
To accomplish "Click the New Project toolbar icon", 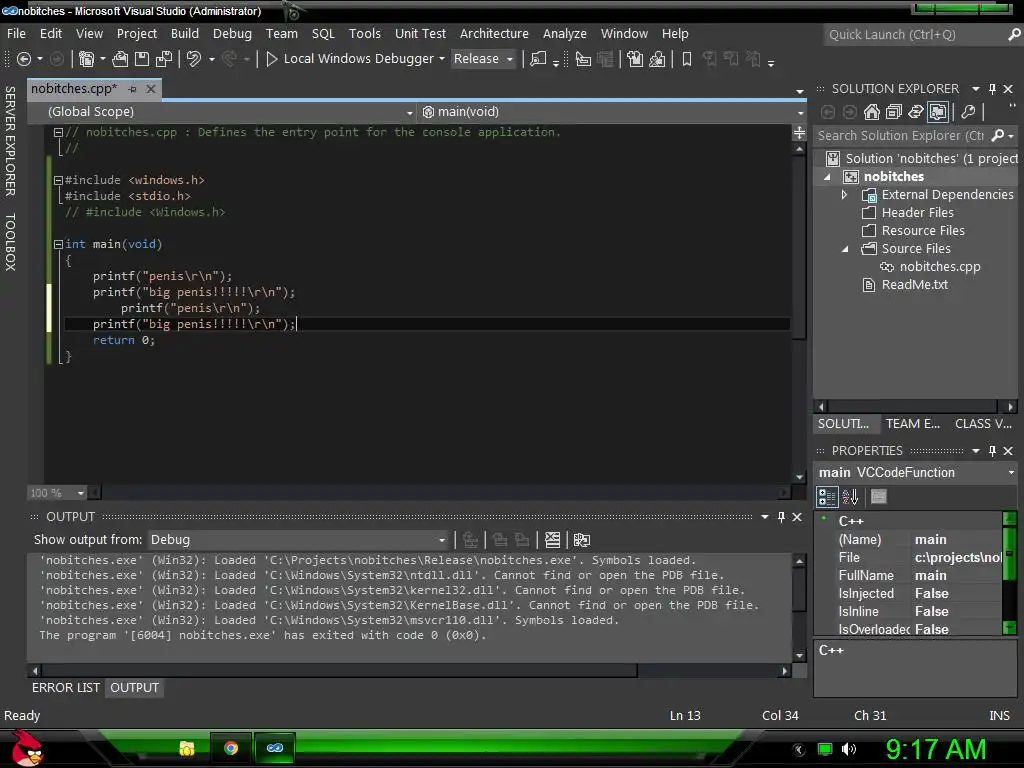I will (86, 59).
